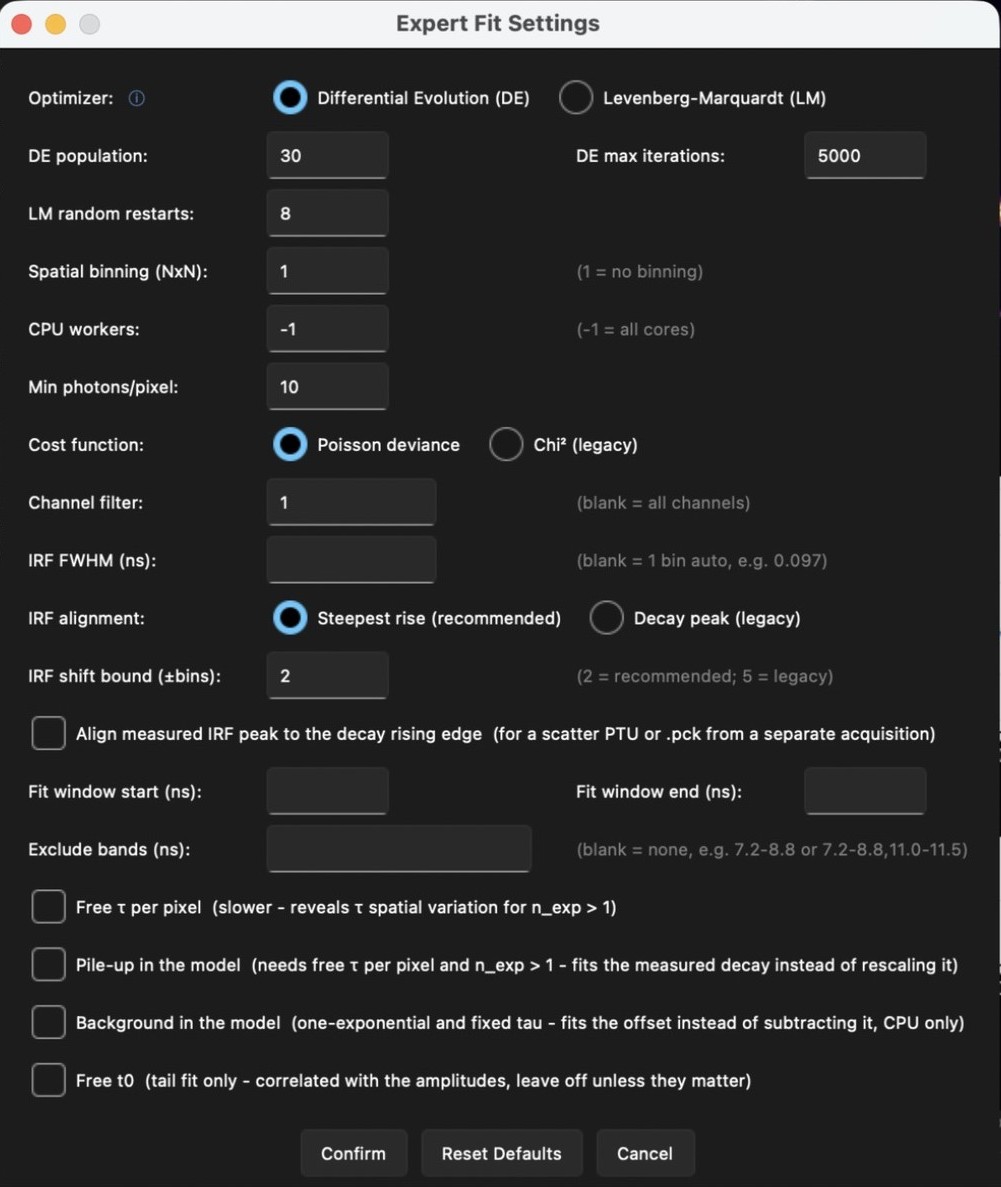Click the Exclude bands example hint text
1001x1187 pixels.
772,849
